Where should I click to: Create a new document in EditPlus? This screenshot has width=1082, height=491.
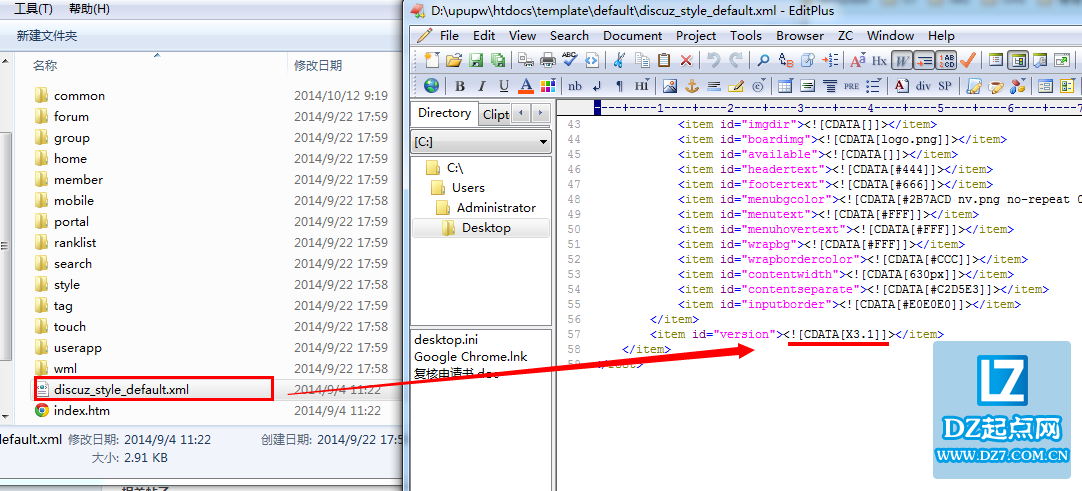click(x=431, y=60)
